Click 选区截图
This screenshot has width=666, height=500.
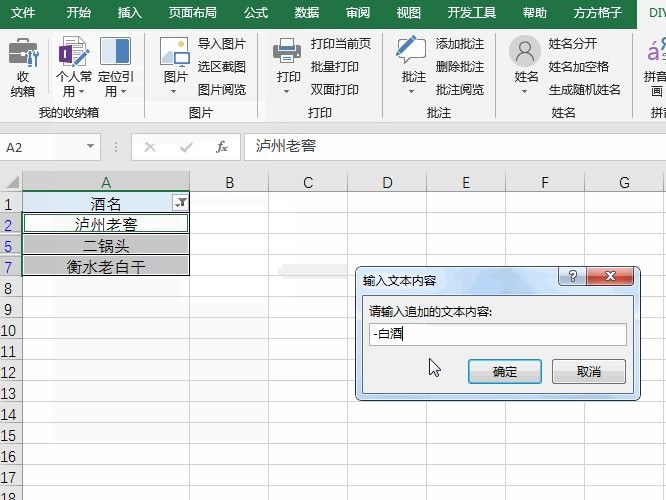(x=222, y=67)
